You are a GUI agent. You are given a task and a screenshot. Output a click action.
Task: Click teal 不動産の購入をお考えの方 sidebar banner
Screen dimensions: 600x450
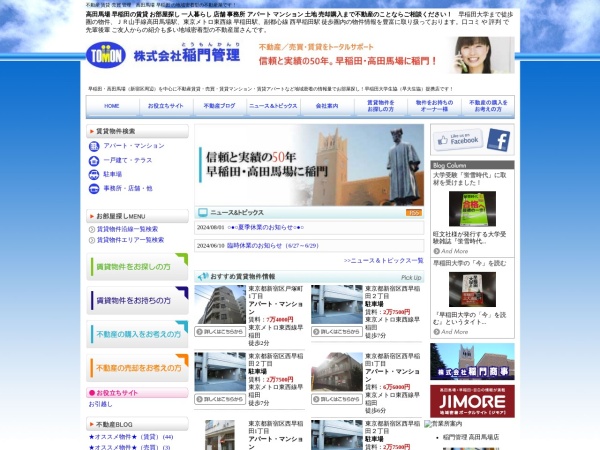137,334
